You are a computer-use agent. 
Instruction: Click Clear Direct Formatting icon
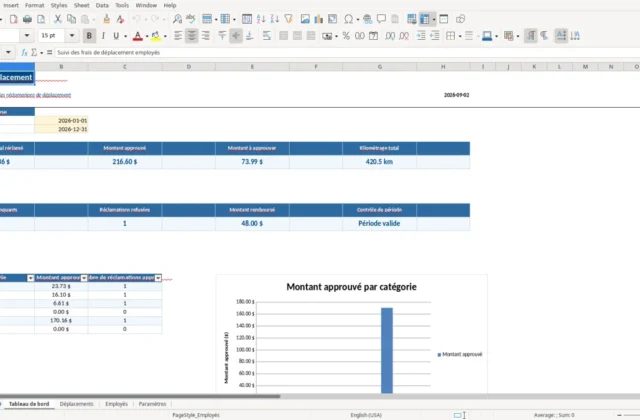pos(120,19)
